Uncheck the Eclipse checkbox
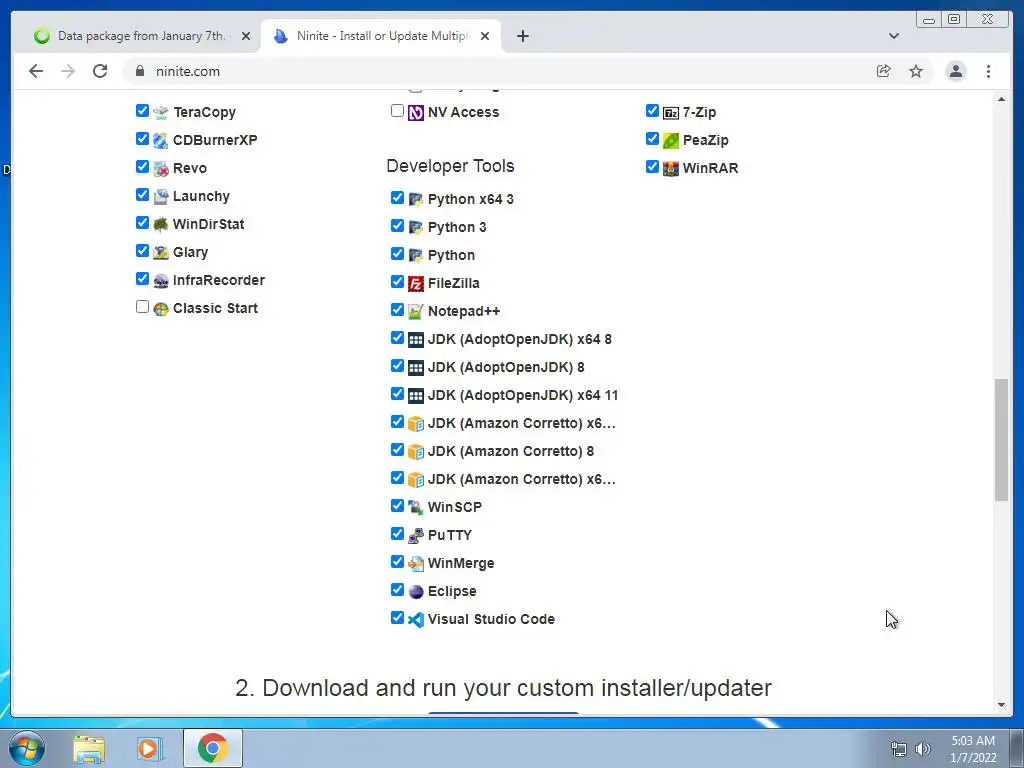 coord(397,590)
